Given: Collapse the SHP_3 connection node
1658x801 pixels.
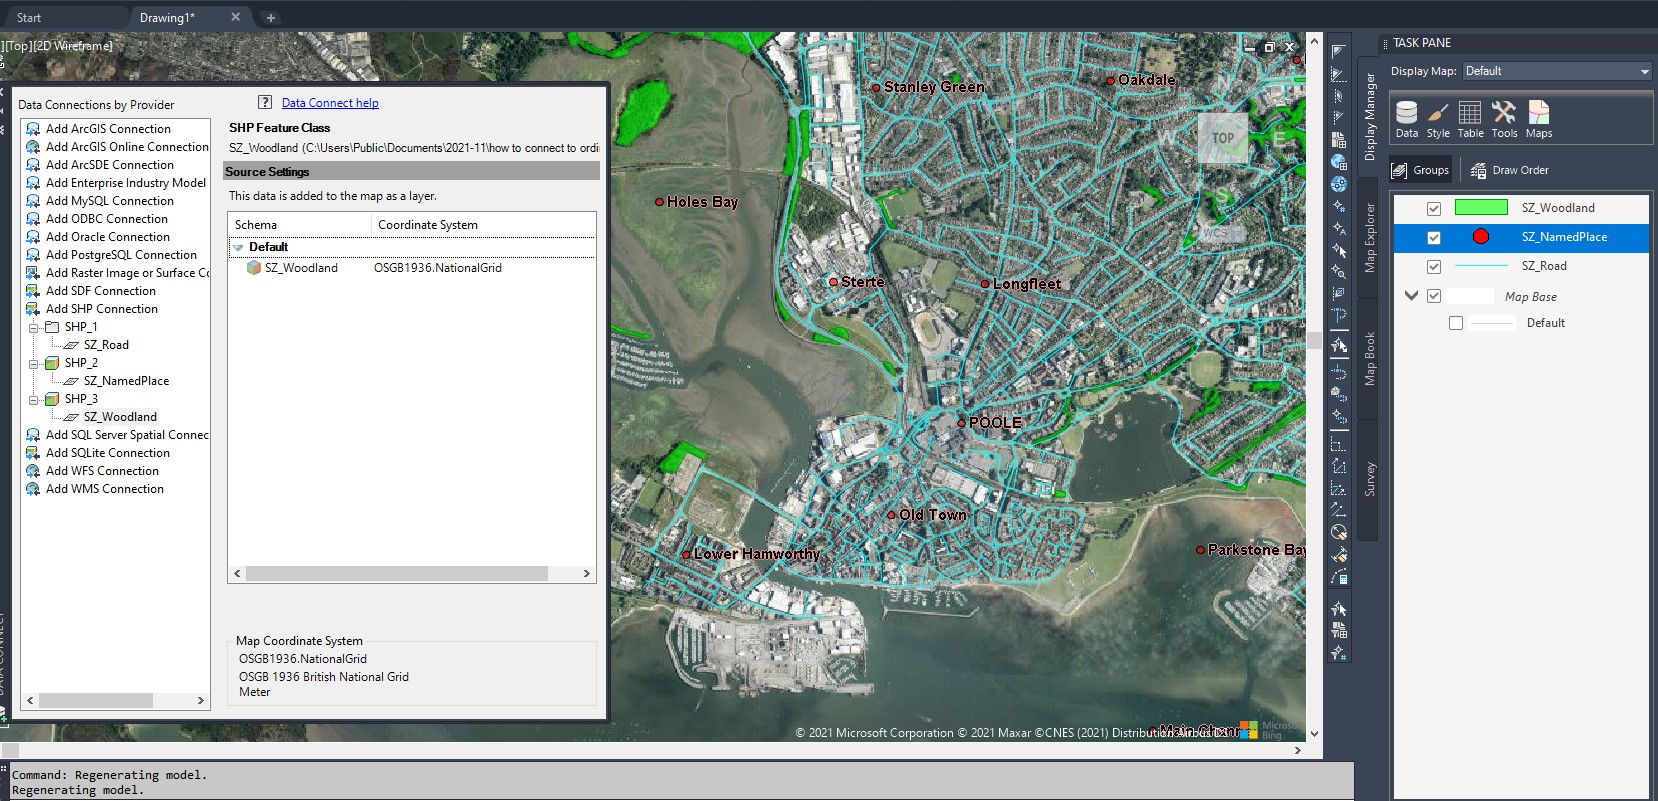Looking at the screenshot, I should (33, 399).
